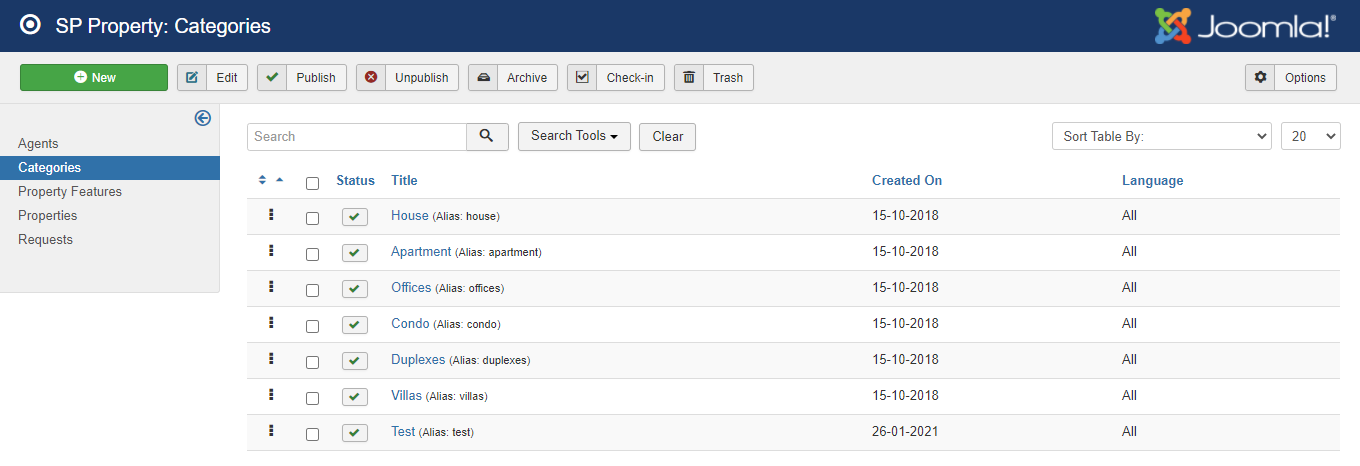Expand the Search Tools dropdown
The height and width of the screenshot is (466, 1360).
coord(574,137)
